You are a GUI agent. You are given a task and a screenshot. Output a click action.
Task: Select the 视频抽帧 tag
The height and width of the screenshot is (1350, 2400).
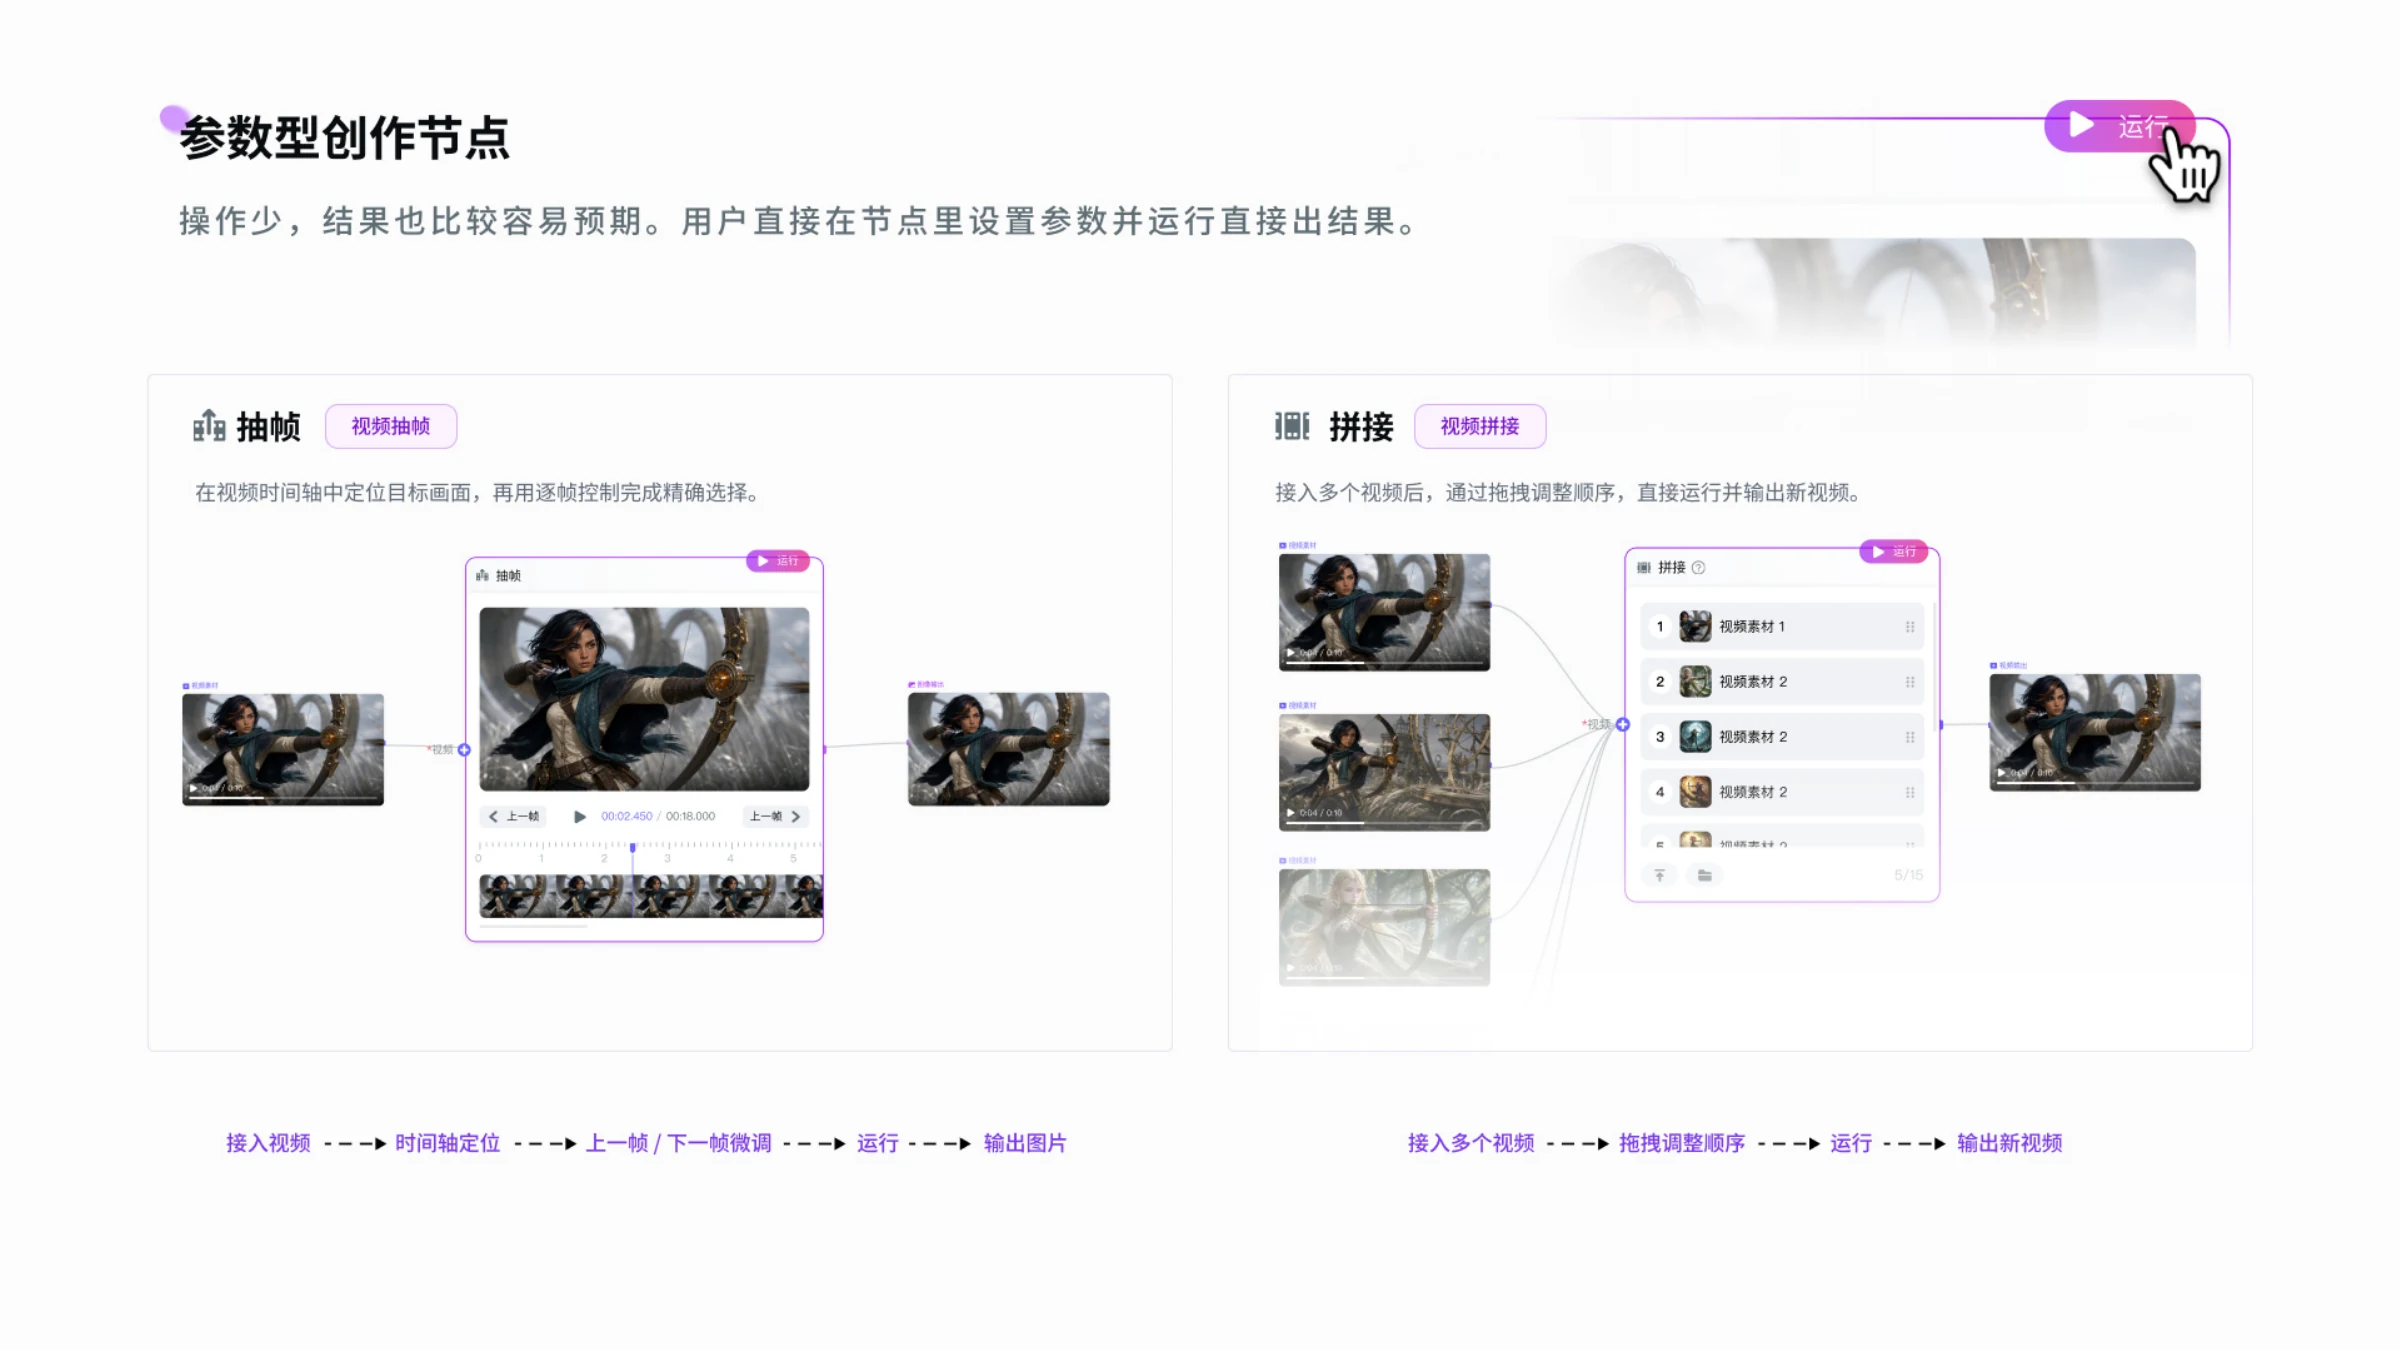tap(391, 427)
